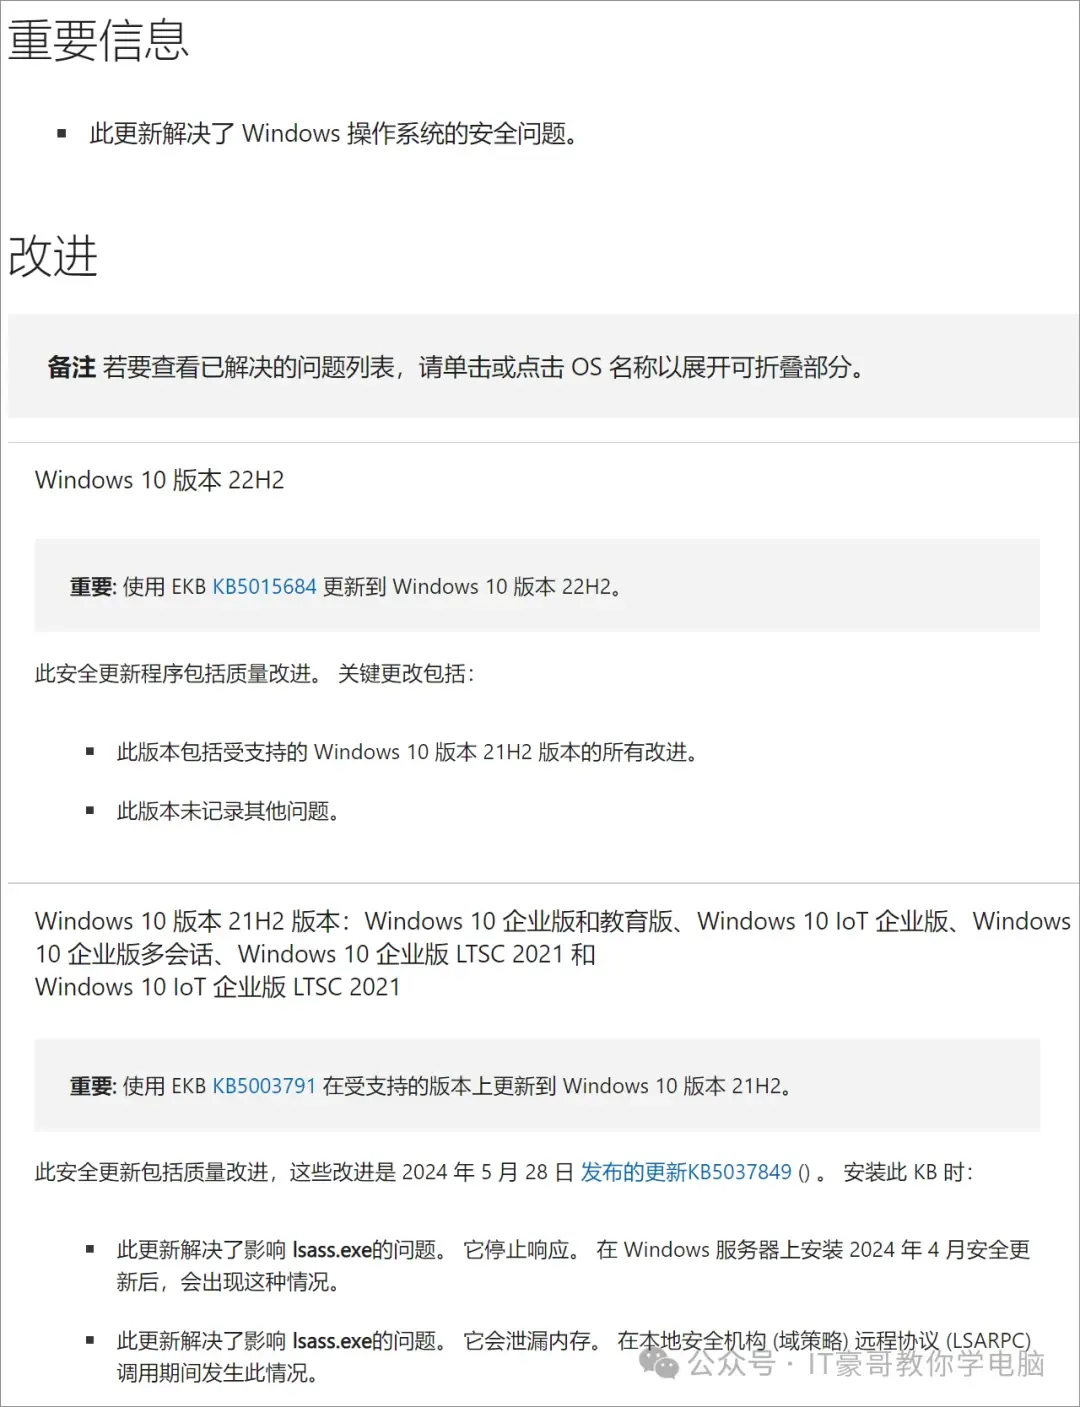The image size is (1080, 1407).
Task: Collapse the Windows 10 版本 22H2 section
Action: [x=160, y=480]
